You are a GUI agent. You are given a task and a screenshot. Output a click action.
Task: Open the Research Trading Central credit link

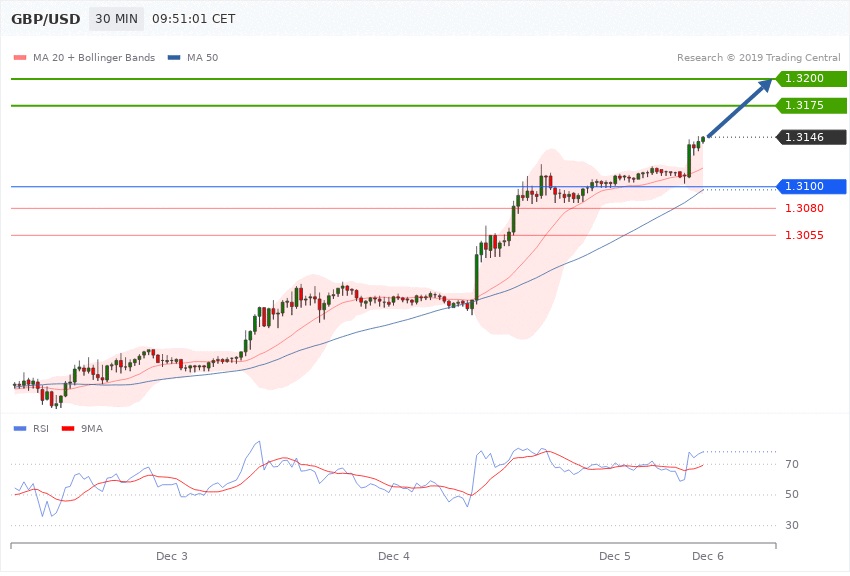(x=758, y=58)
